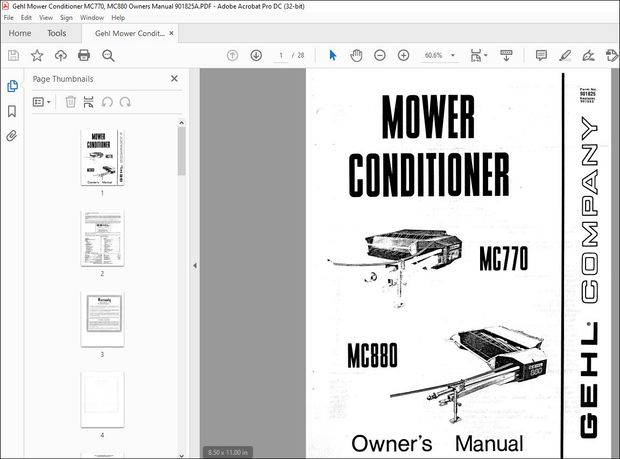Viewport: 620px width, 459px height.
Task: Click the cloud upload icon
Action: coord(60,55)
